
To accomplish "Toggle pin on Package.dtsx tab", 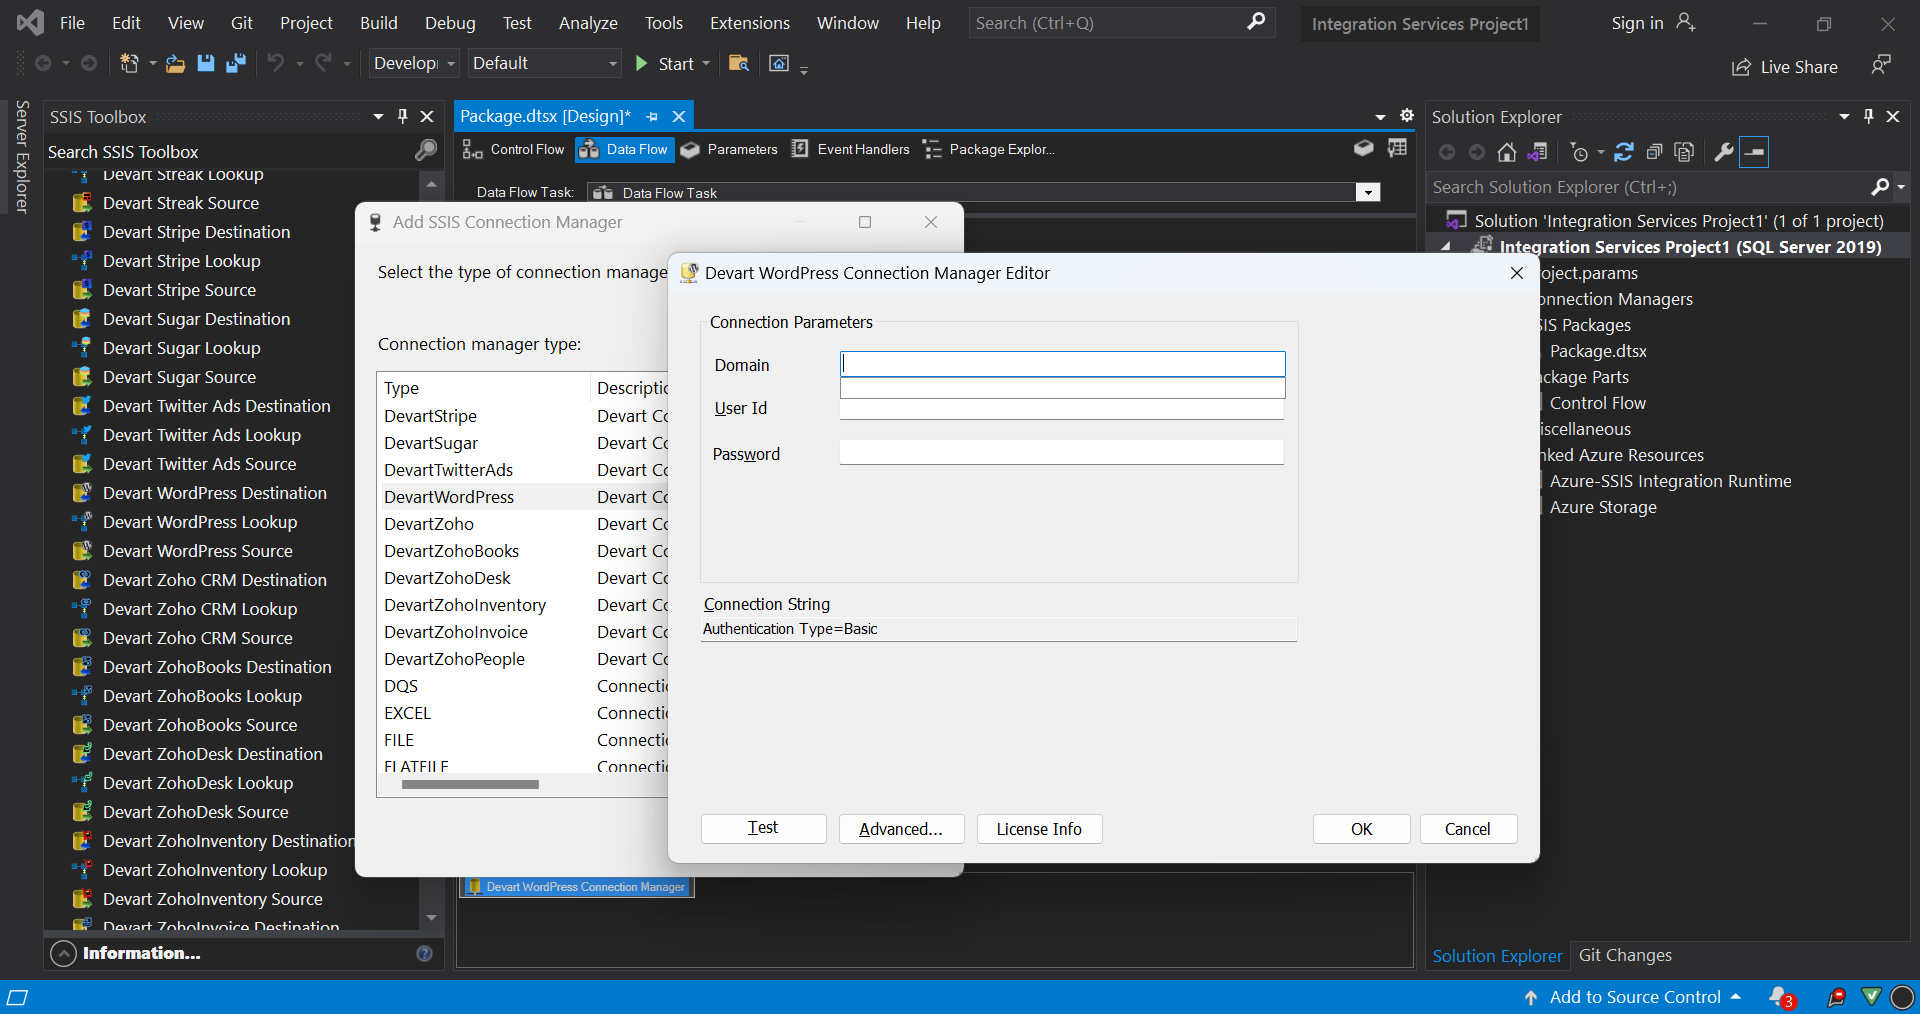I will tap(652, 117).
